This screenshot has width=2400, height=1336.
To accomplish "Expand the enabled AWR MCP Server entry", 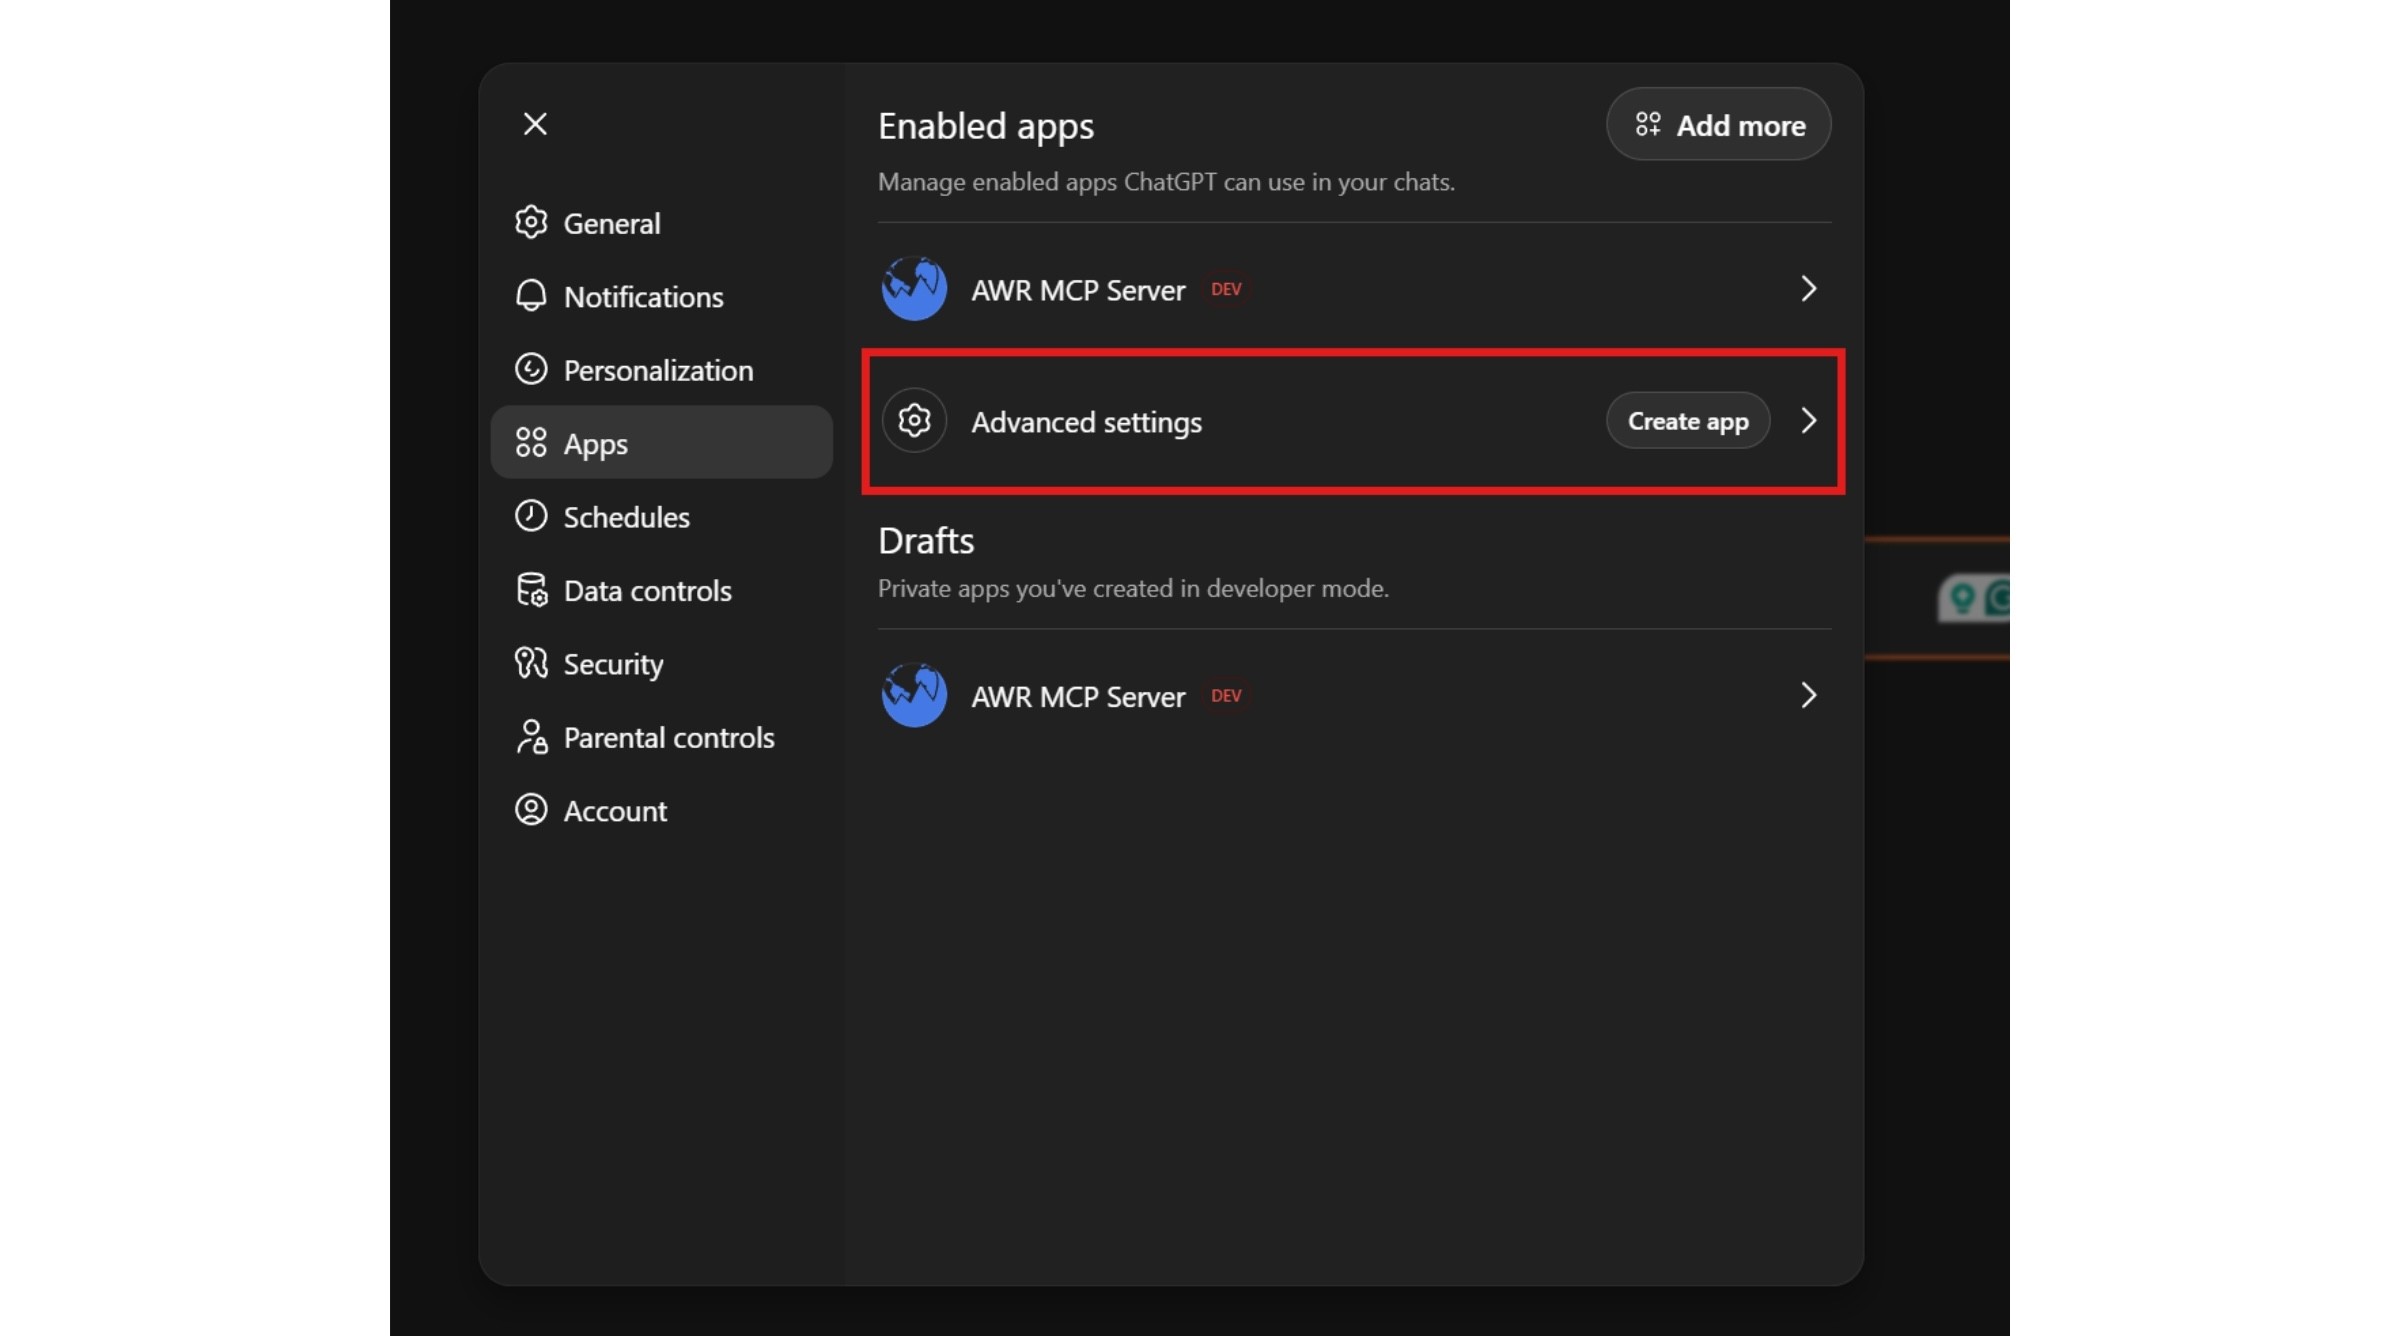I will (x=1808, y=289).
